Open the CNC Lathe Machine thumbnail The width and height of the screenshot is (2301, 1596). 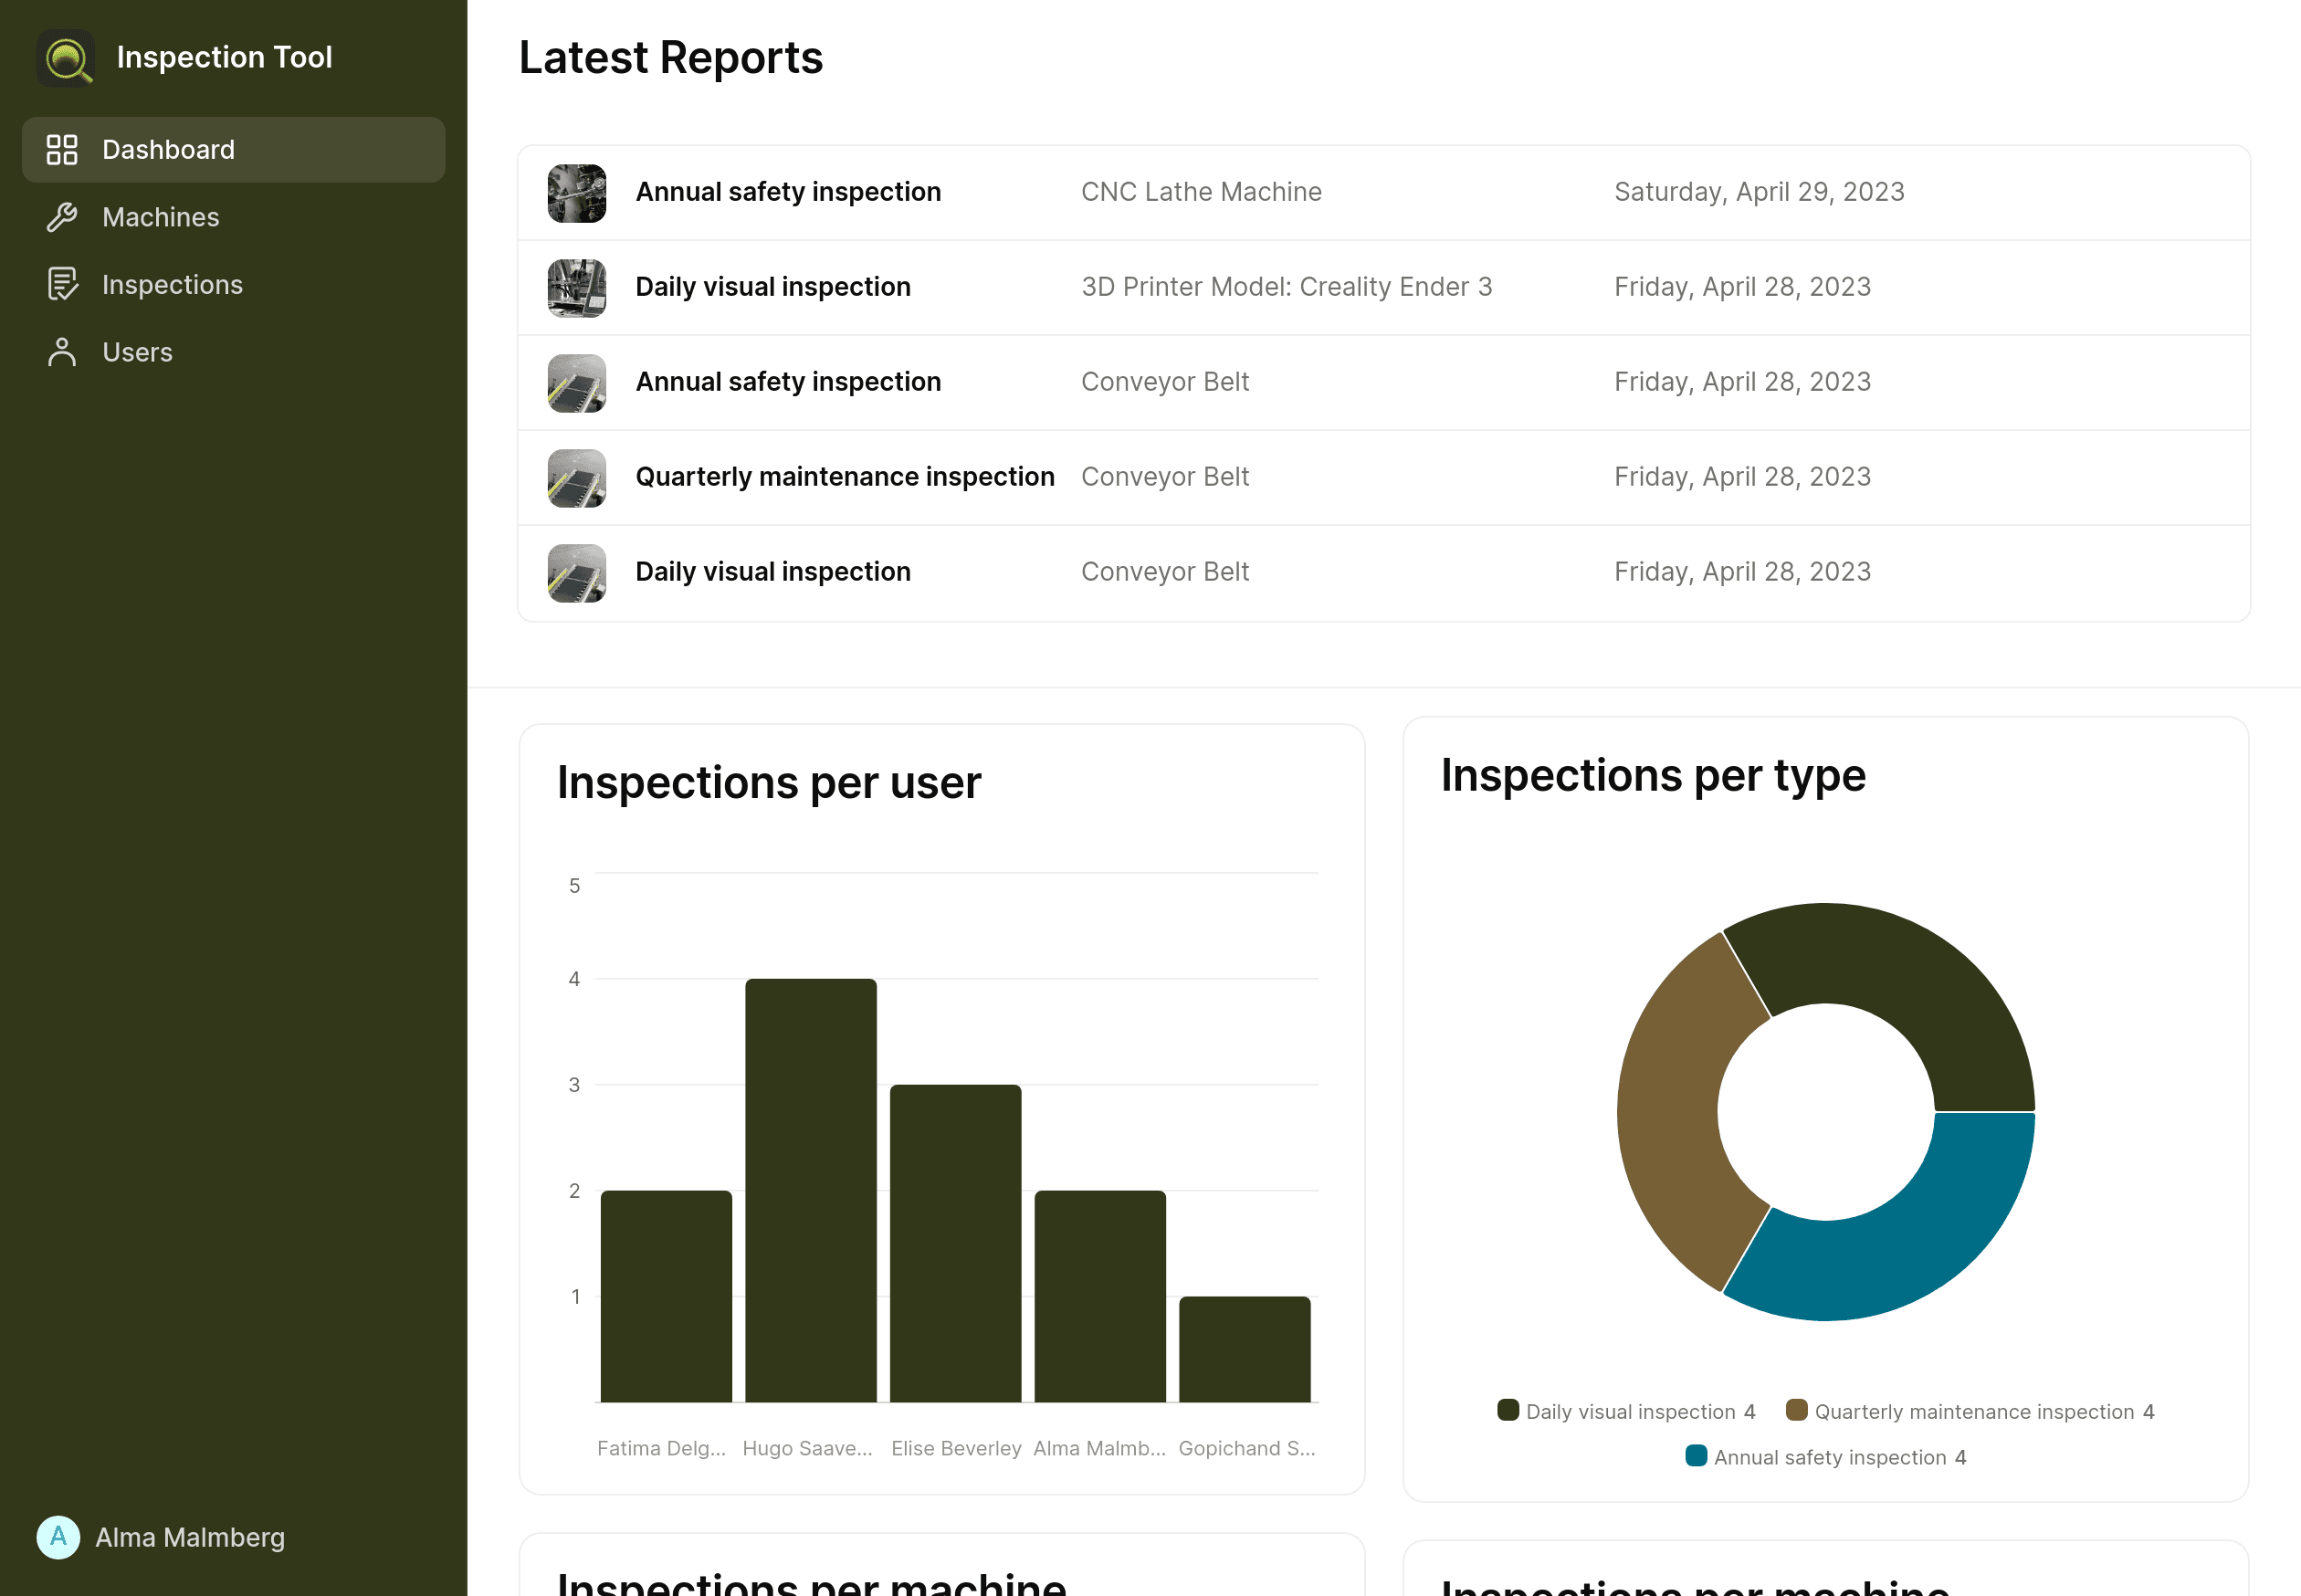(x=577, y=193)
